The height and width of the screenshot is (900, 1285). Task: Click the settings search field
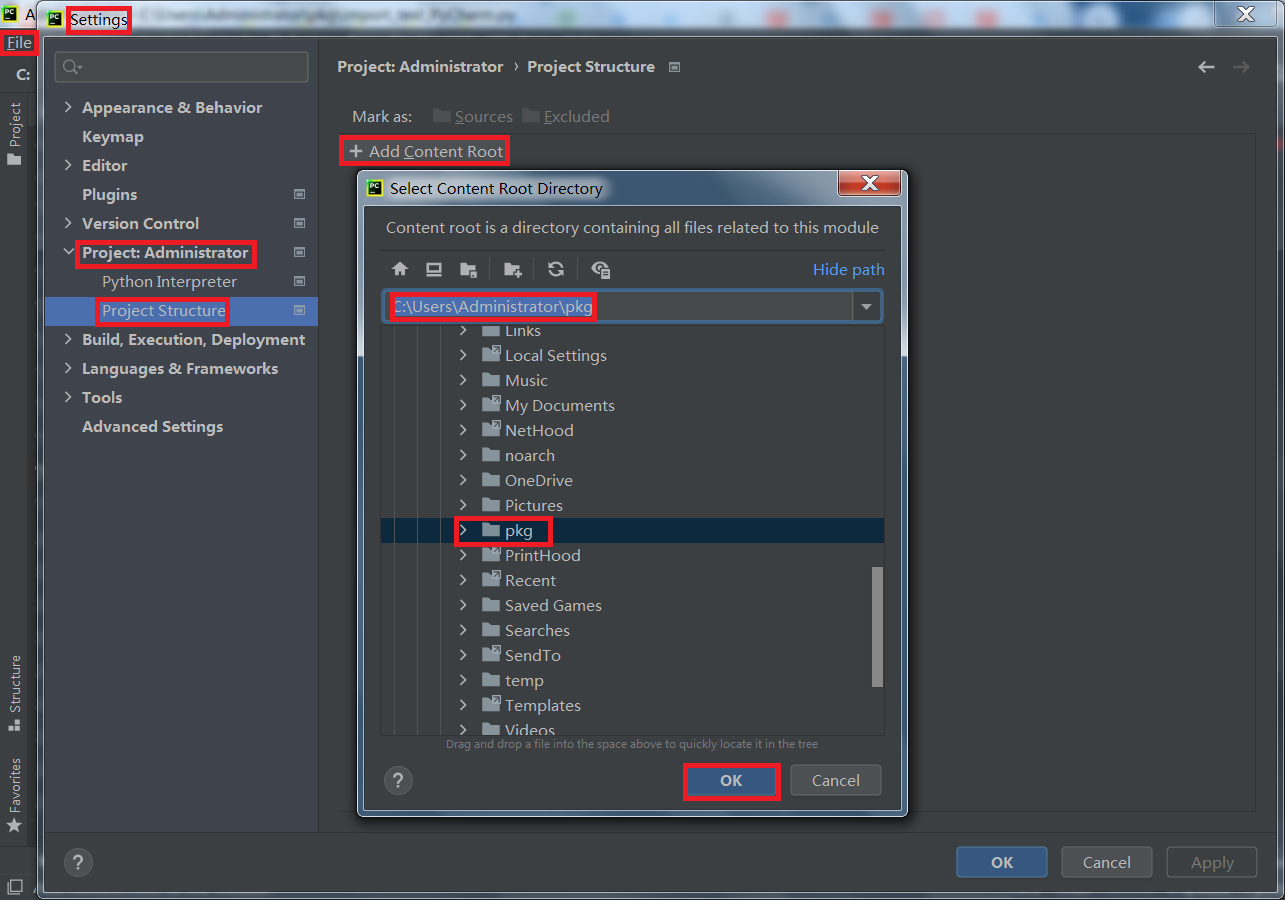(x=181, y=67)
